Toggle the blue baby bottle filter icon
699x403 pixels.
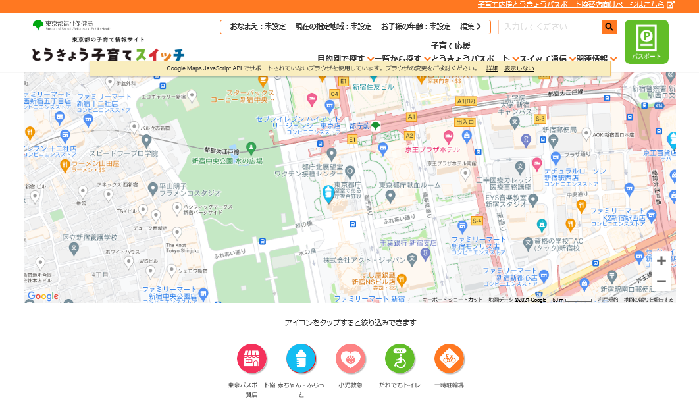coord(301,358)
